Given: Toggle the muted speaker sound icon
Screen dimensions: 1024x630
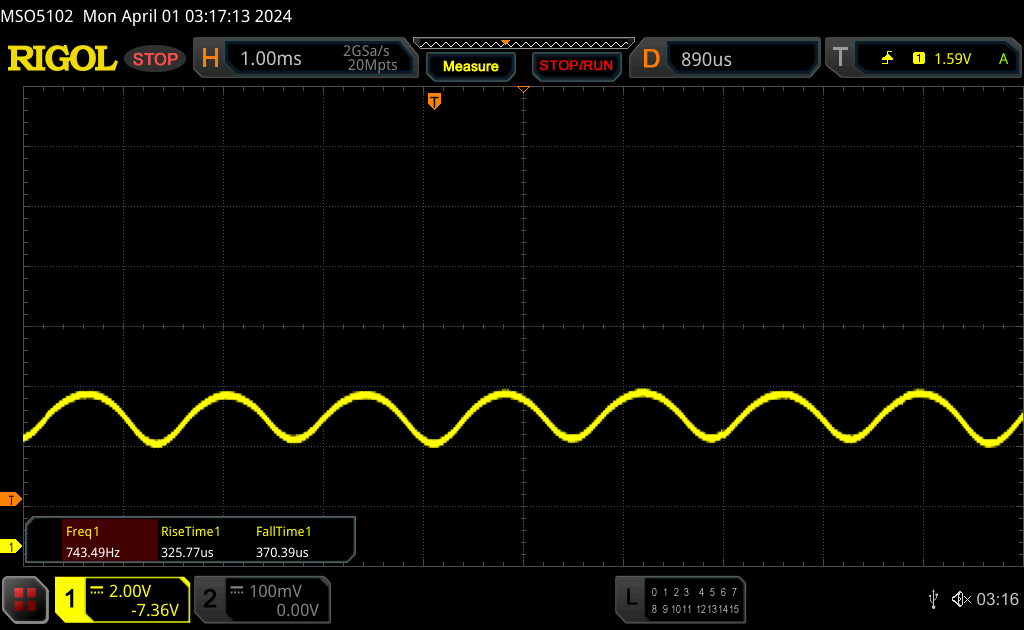Looking at the screenshot, I should [961, 599].
